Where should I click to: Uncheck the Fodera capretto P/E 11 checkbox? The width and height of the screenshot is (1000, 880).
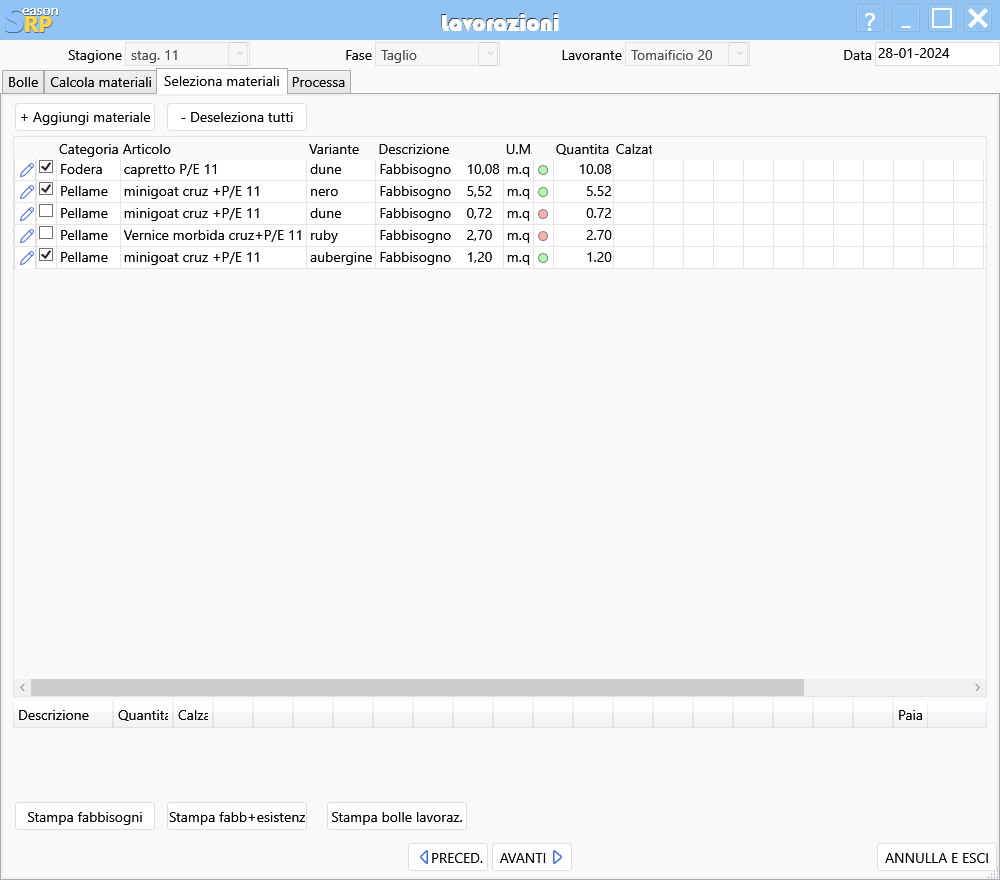46,167
